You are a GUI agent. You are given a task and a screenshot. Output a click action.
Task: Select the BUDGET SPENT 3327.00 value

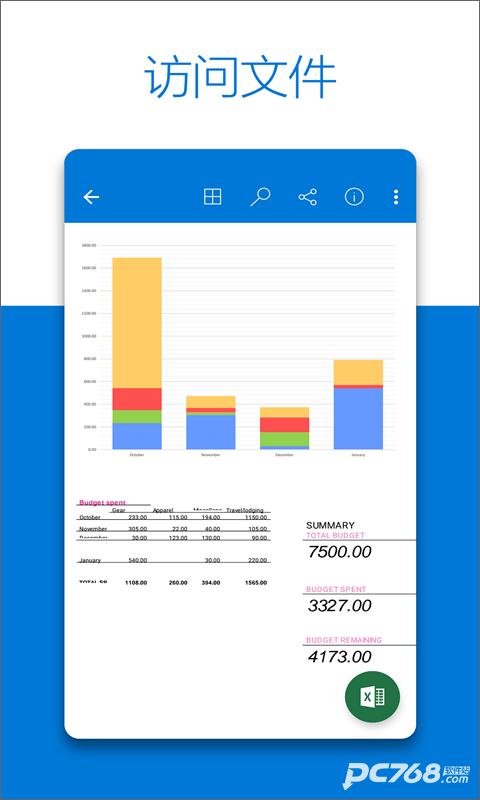point(340,606)
